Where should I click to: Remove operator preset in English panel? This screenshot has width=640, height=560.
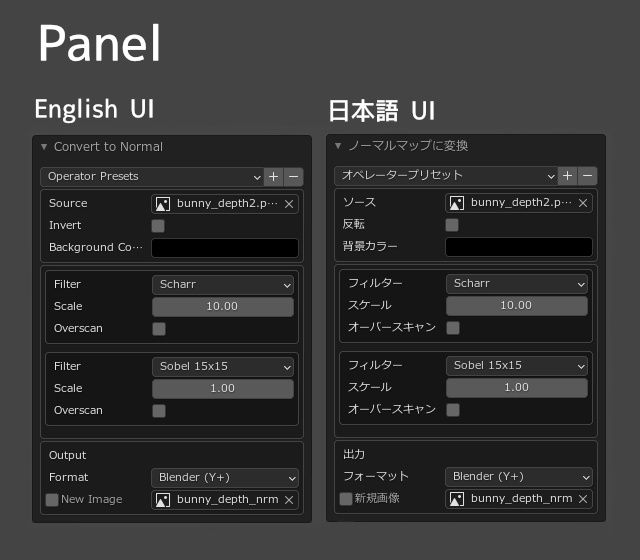coord(292,177)
